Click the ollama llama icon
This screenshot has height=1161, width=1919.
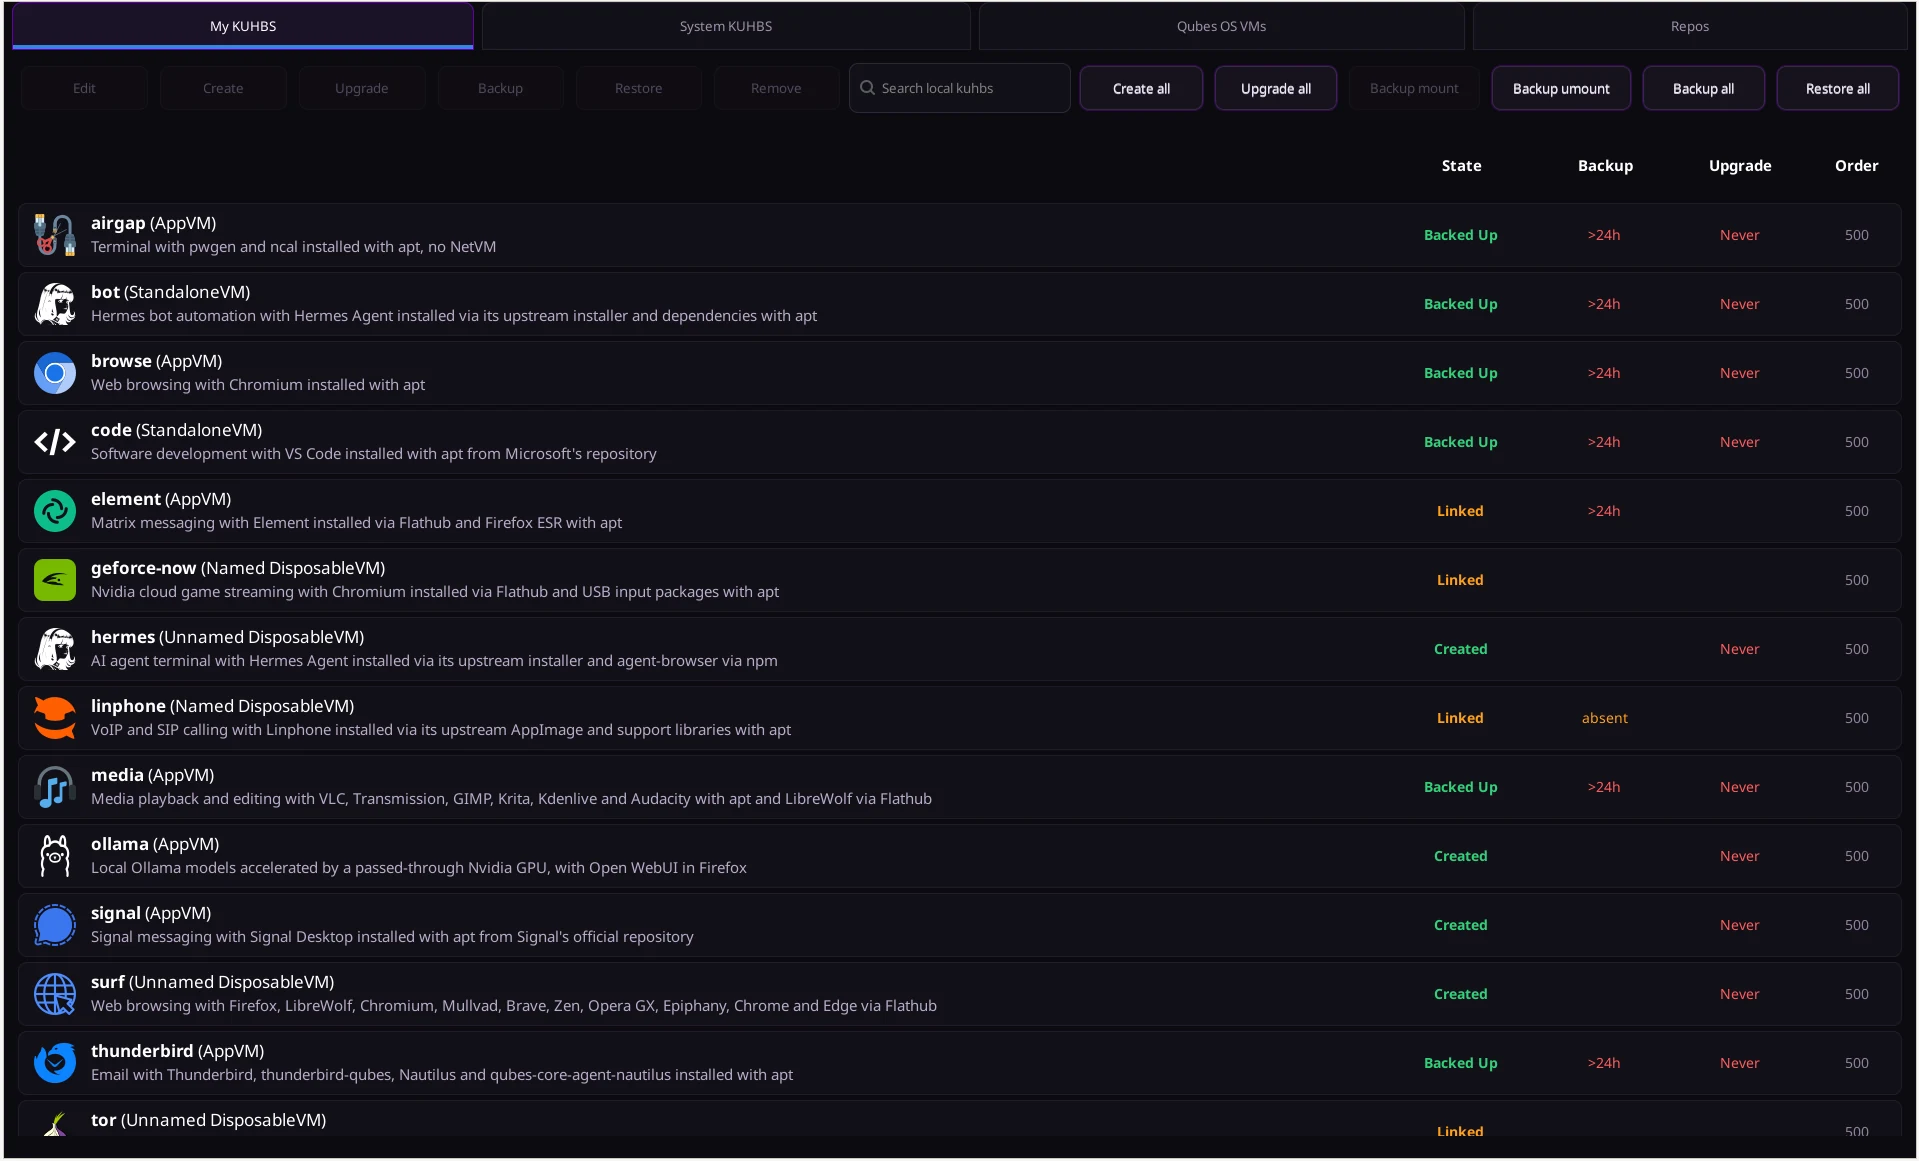pyautogui.click(x=55, y=856)
